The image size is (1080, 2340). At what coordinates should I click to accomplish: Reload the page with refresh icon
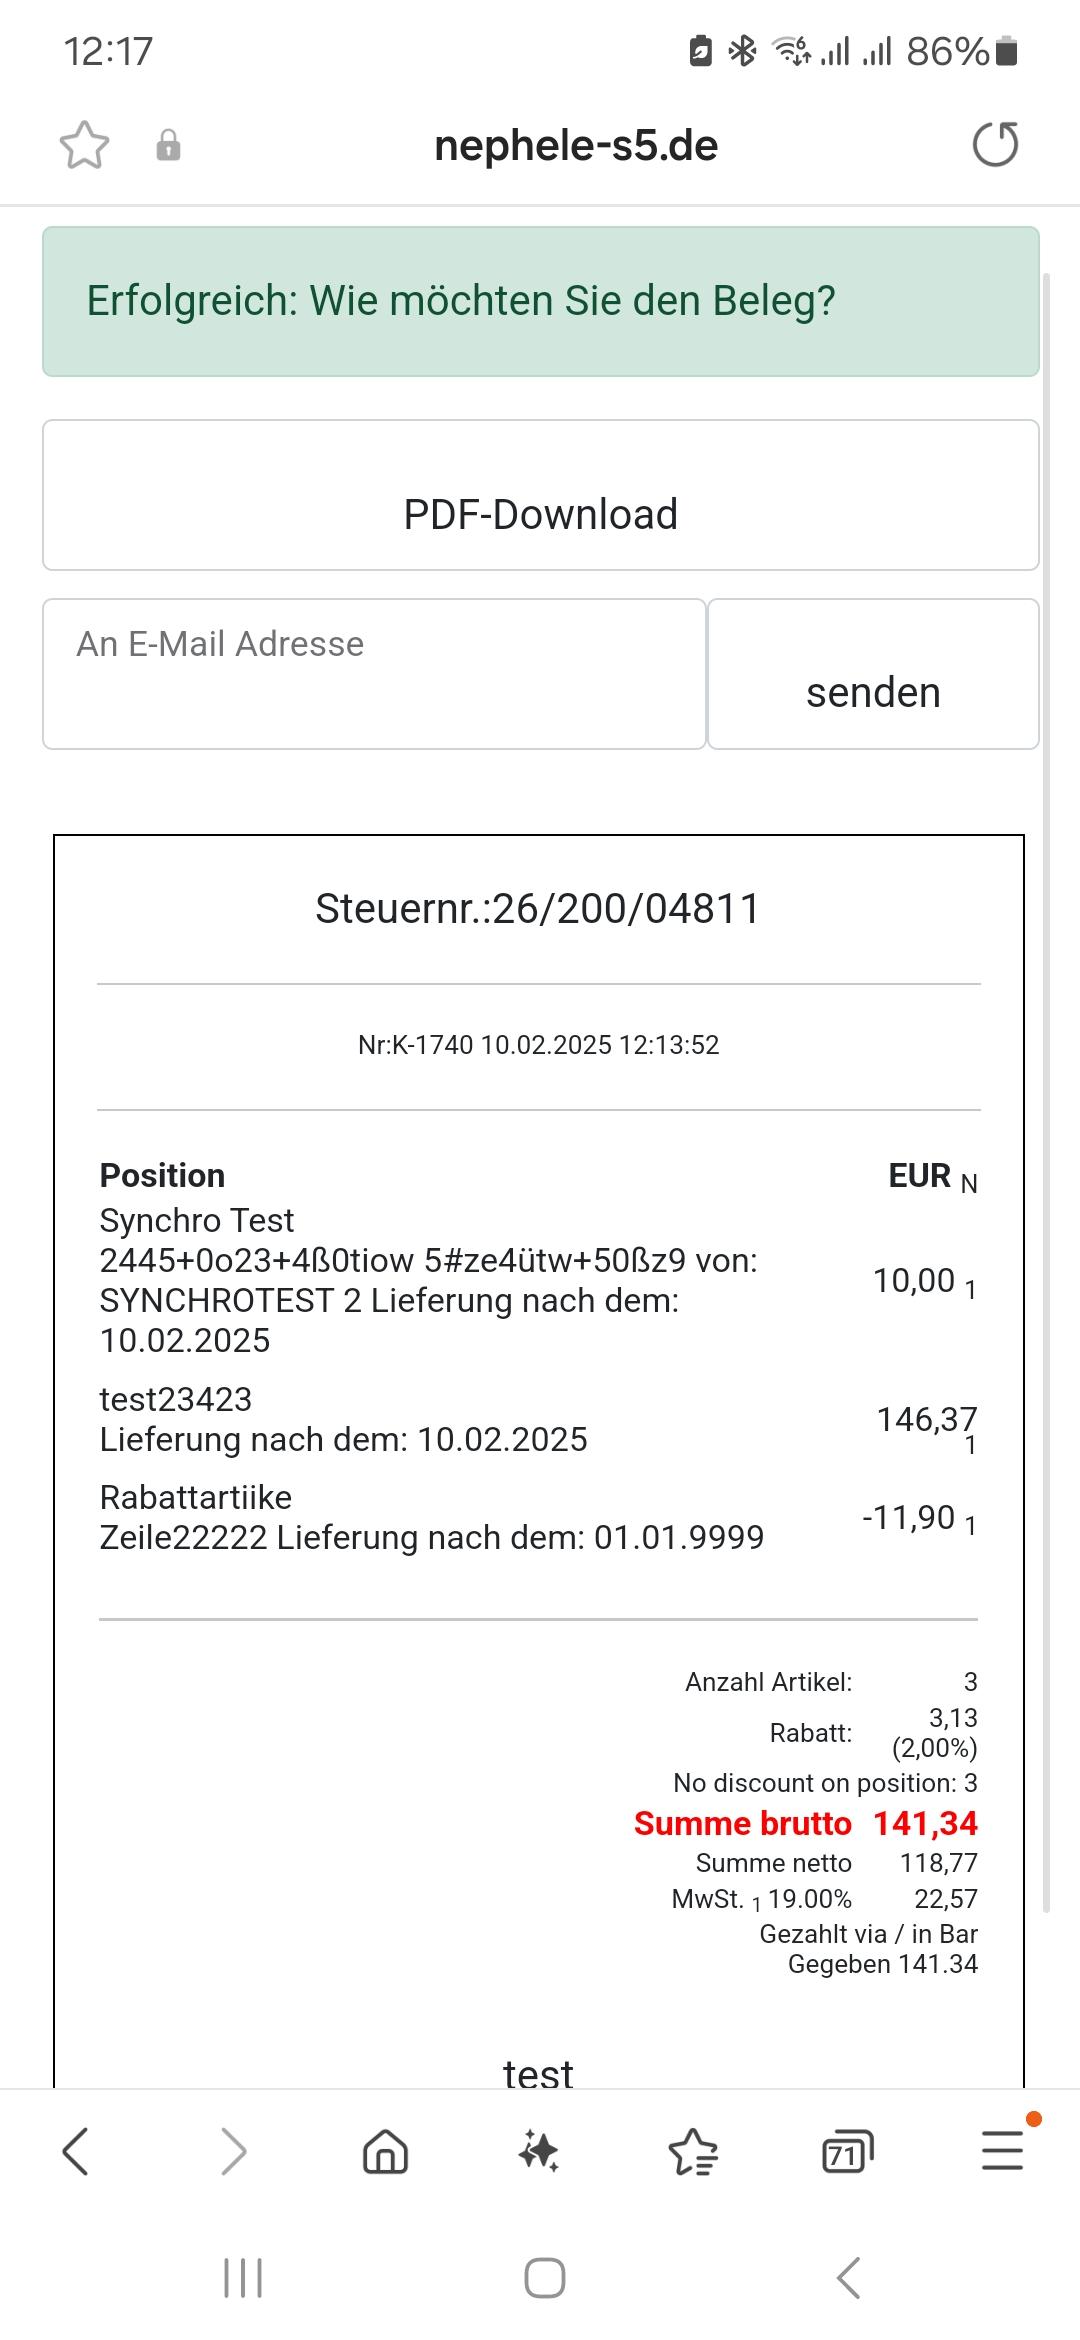[x=995, y=145]
